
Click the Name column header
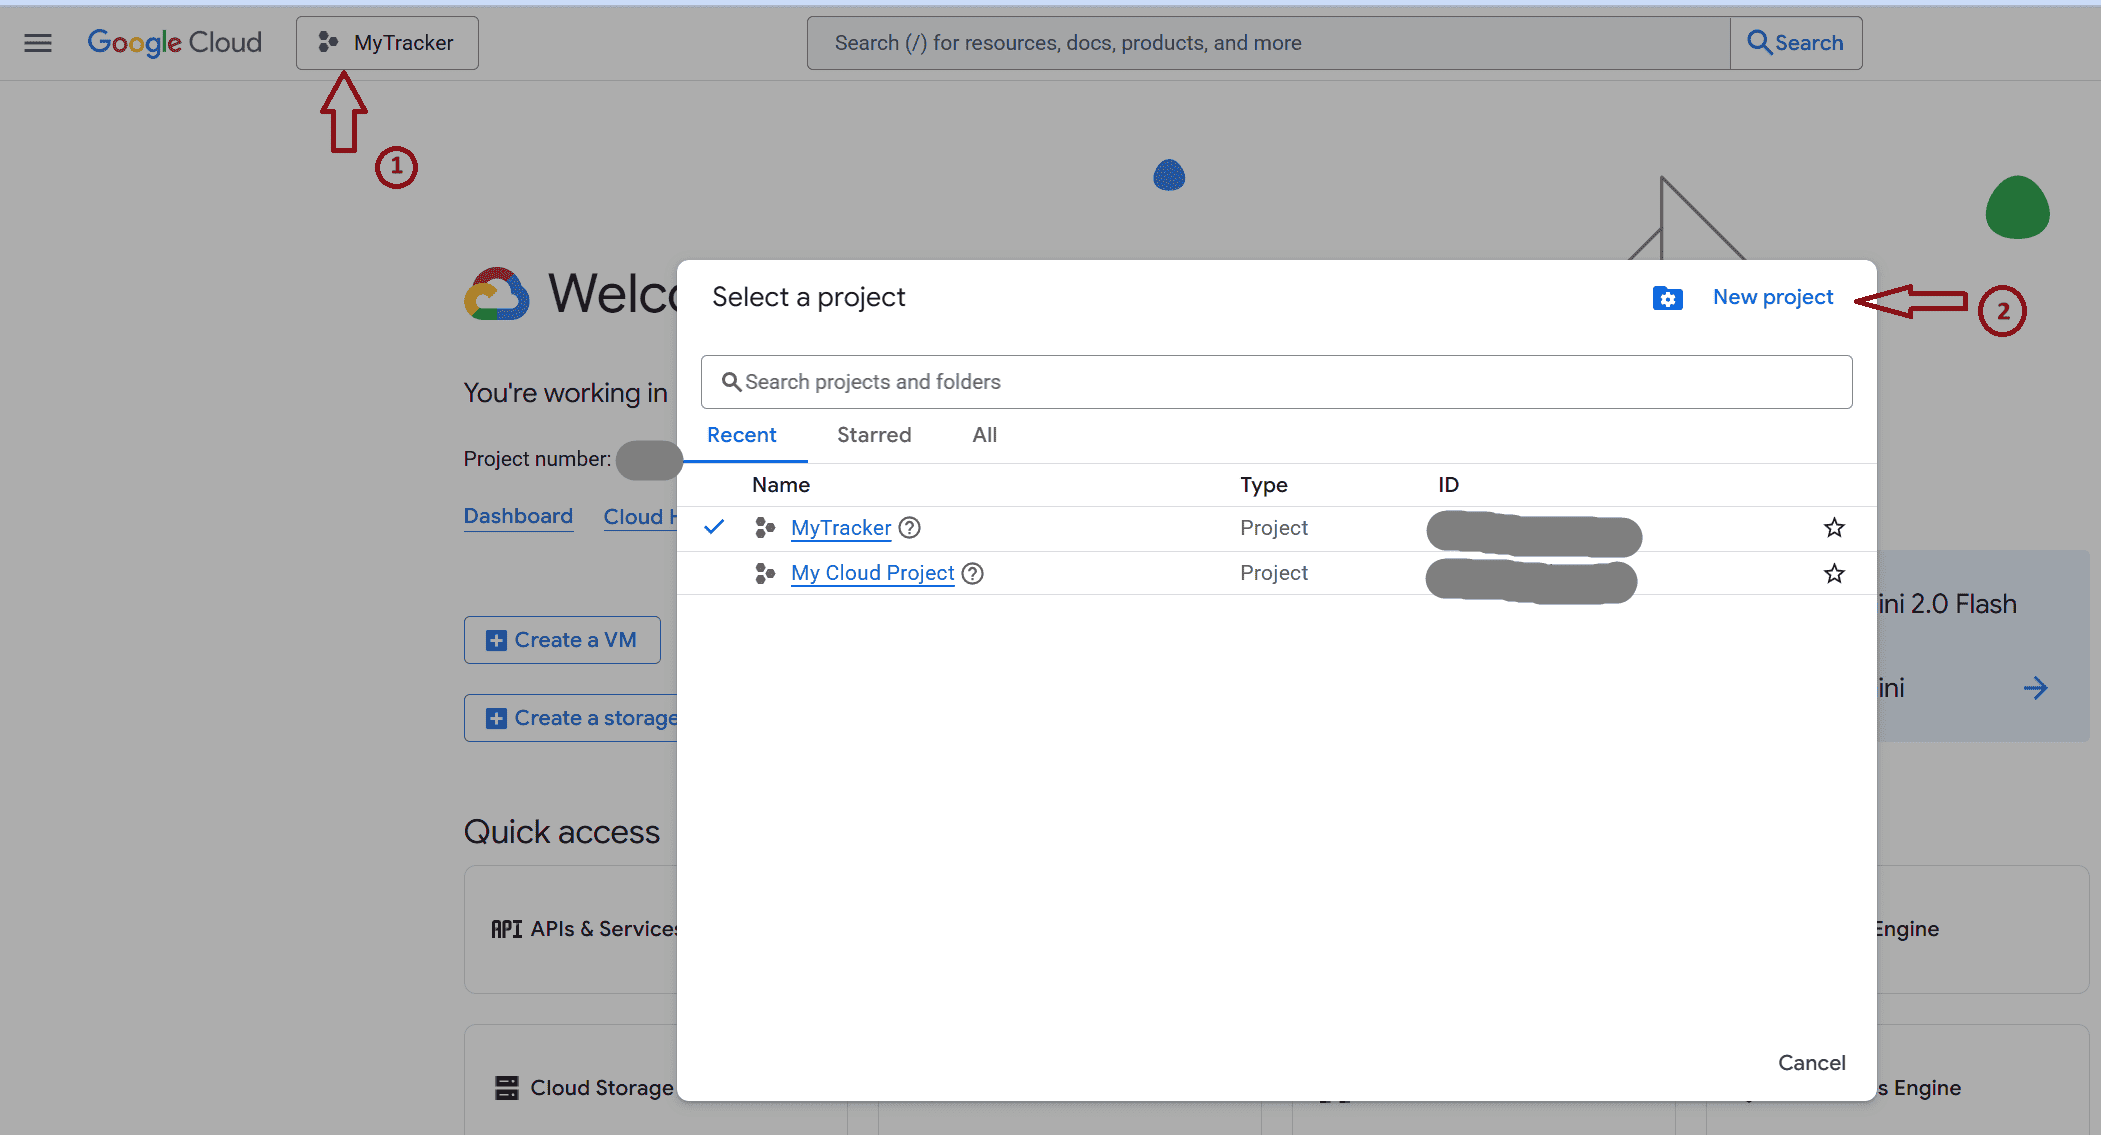point(781,485)
